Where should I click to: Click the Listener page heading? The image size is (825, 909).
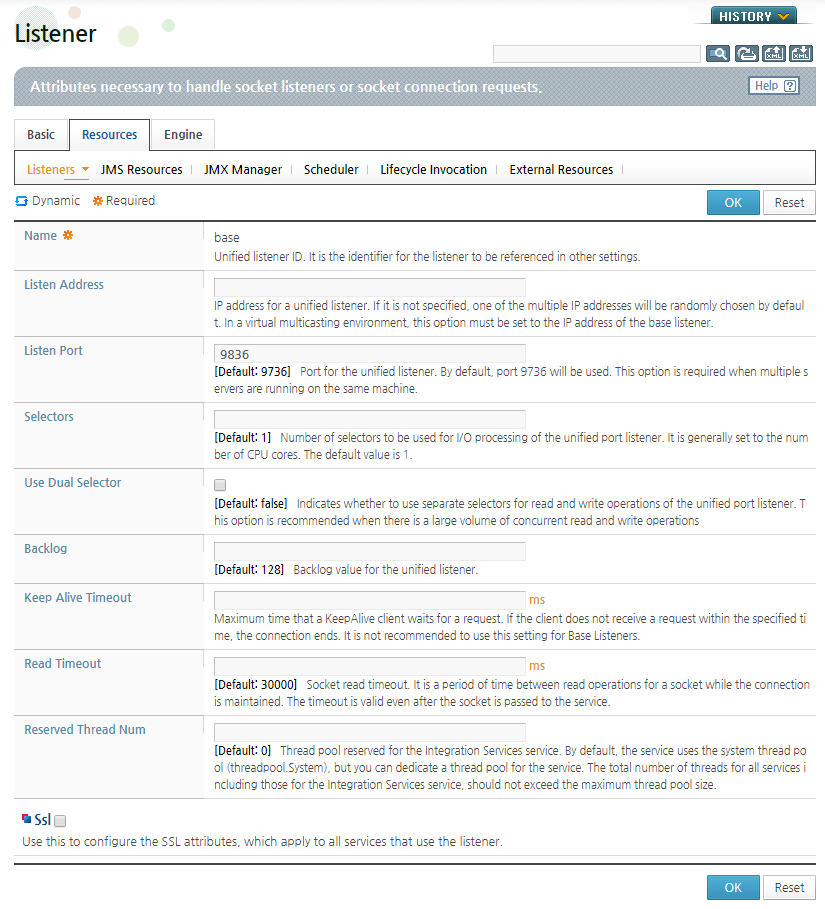(56, 34)
